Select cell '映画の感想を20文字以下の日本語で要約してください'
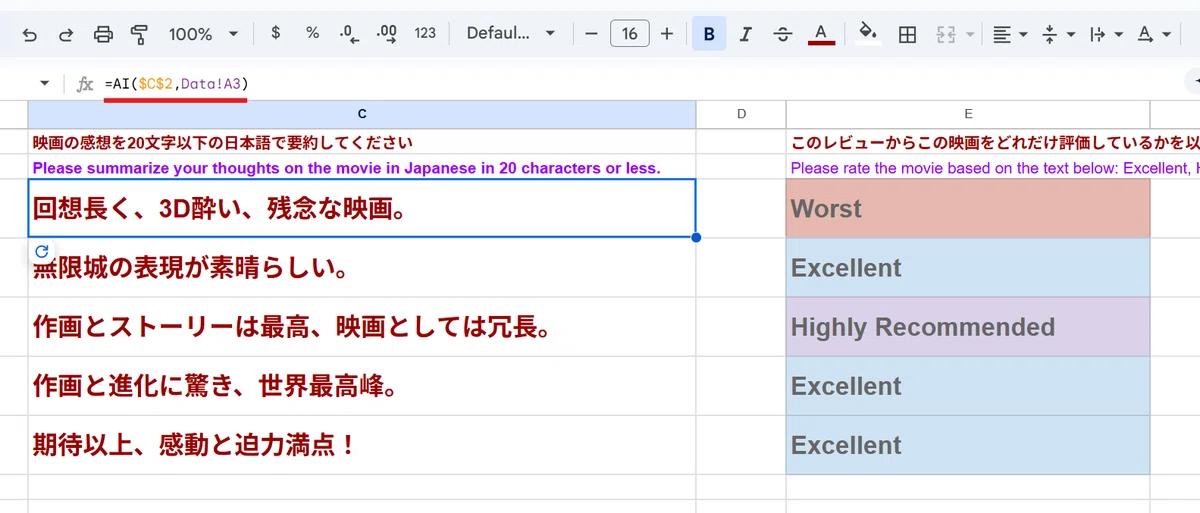1200x513 pixels. [362, 142]
